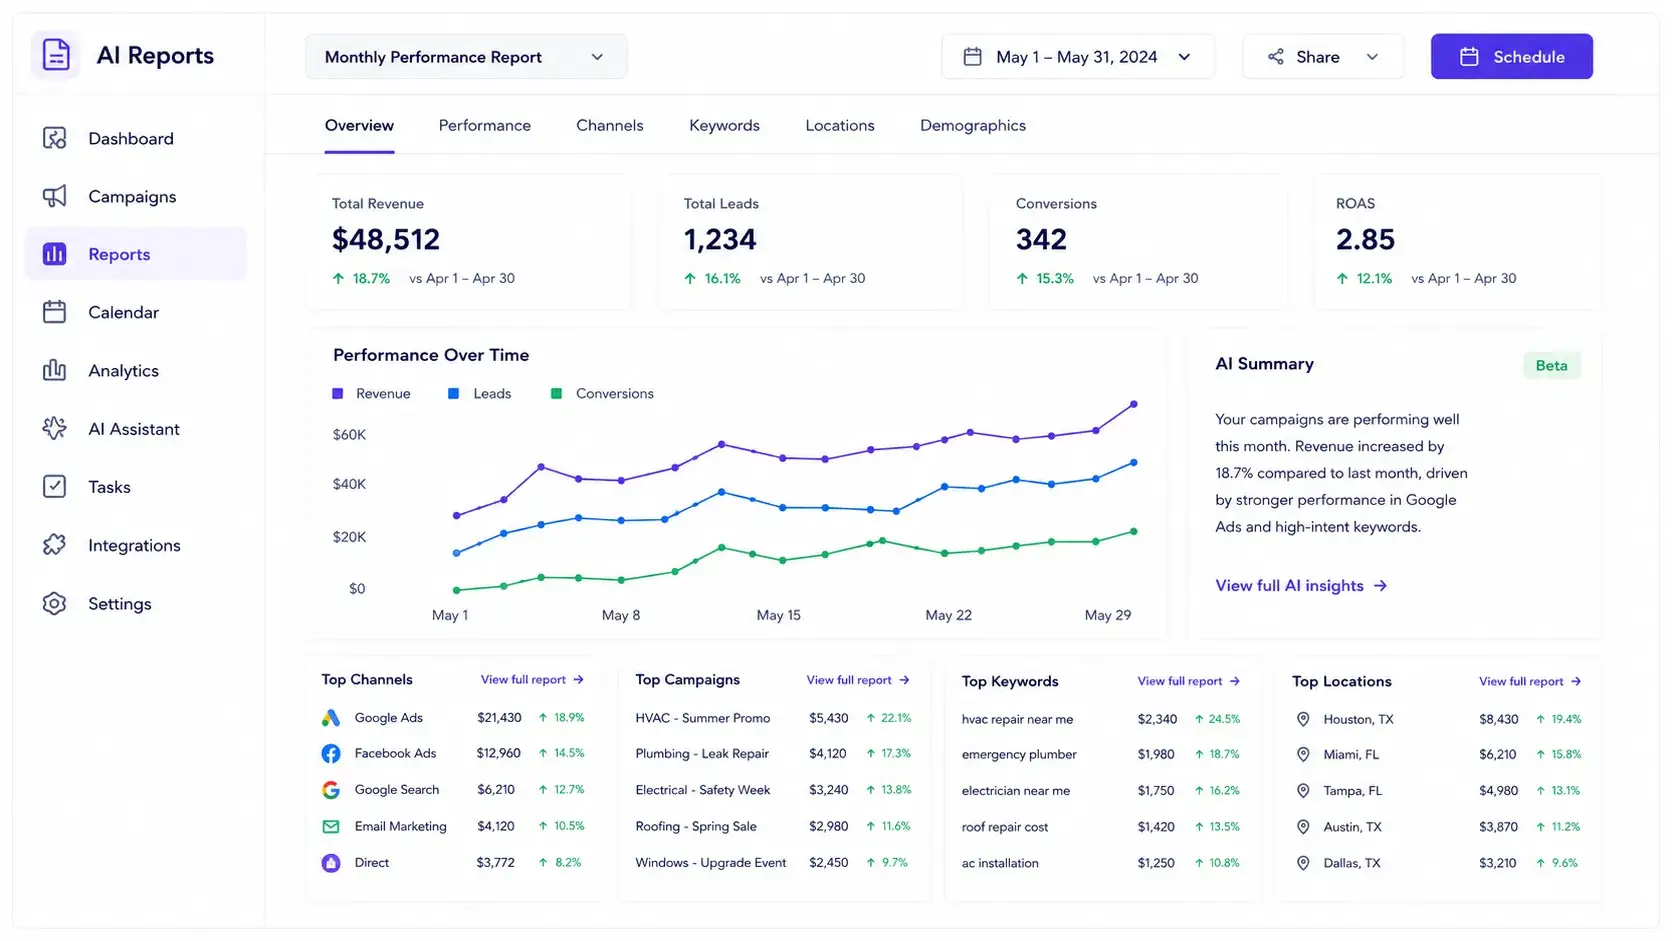Open Top Channels View full report link
Image resolution: width=1672 pixels, height=941 pixels.
pos(532,680)
